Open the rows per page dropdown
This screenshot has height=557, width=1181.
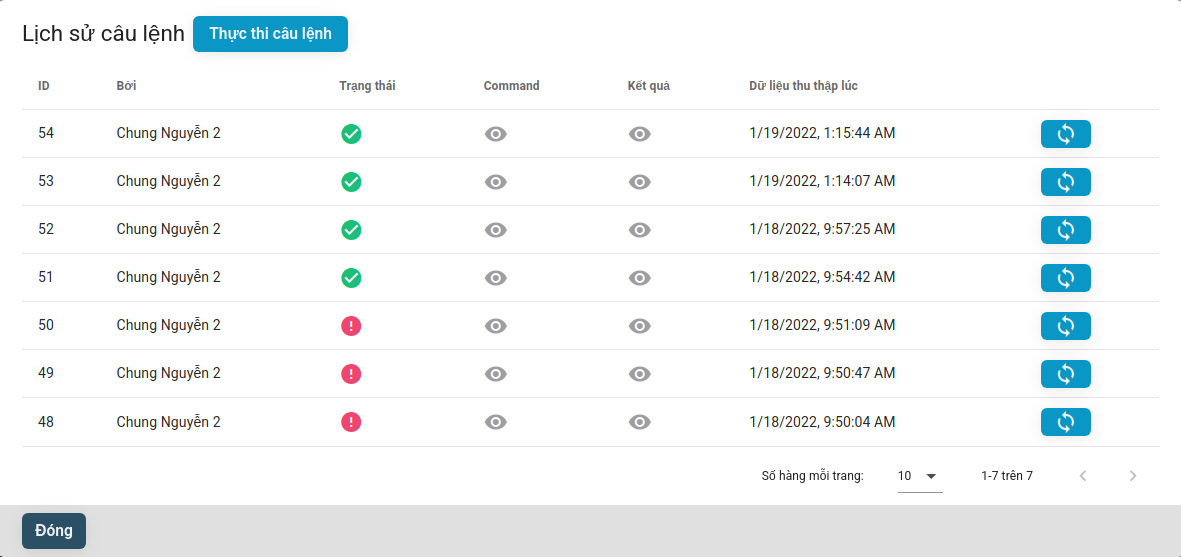click(x=918, y=476)
